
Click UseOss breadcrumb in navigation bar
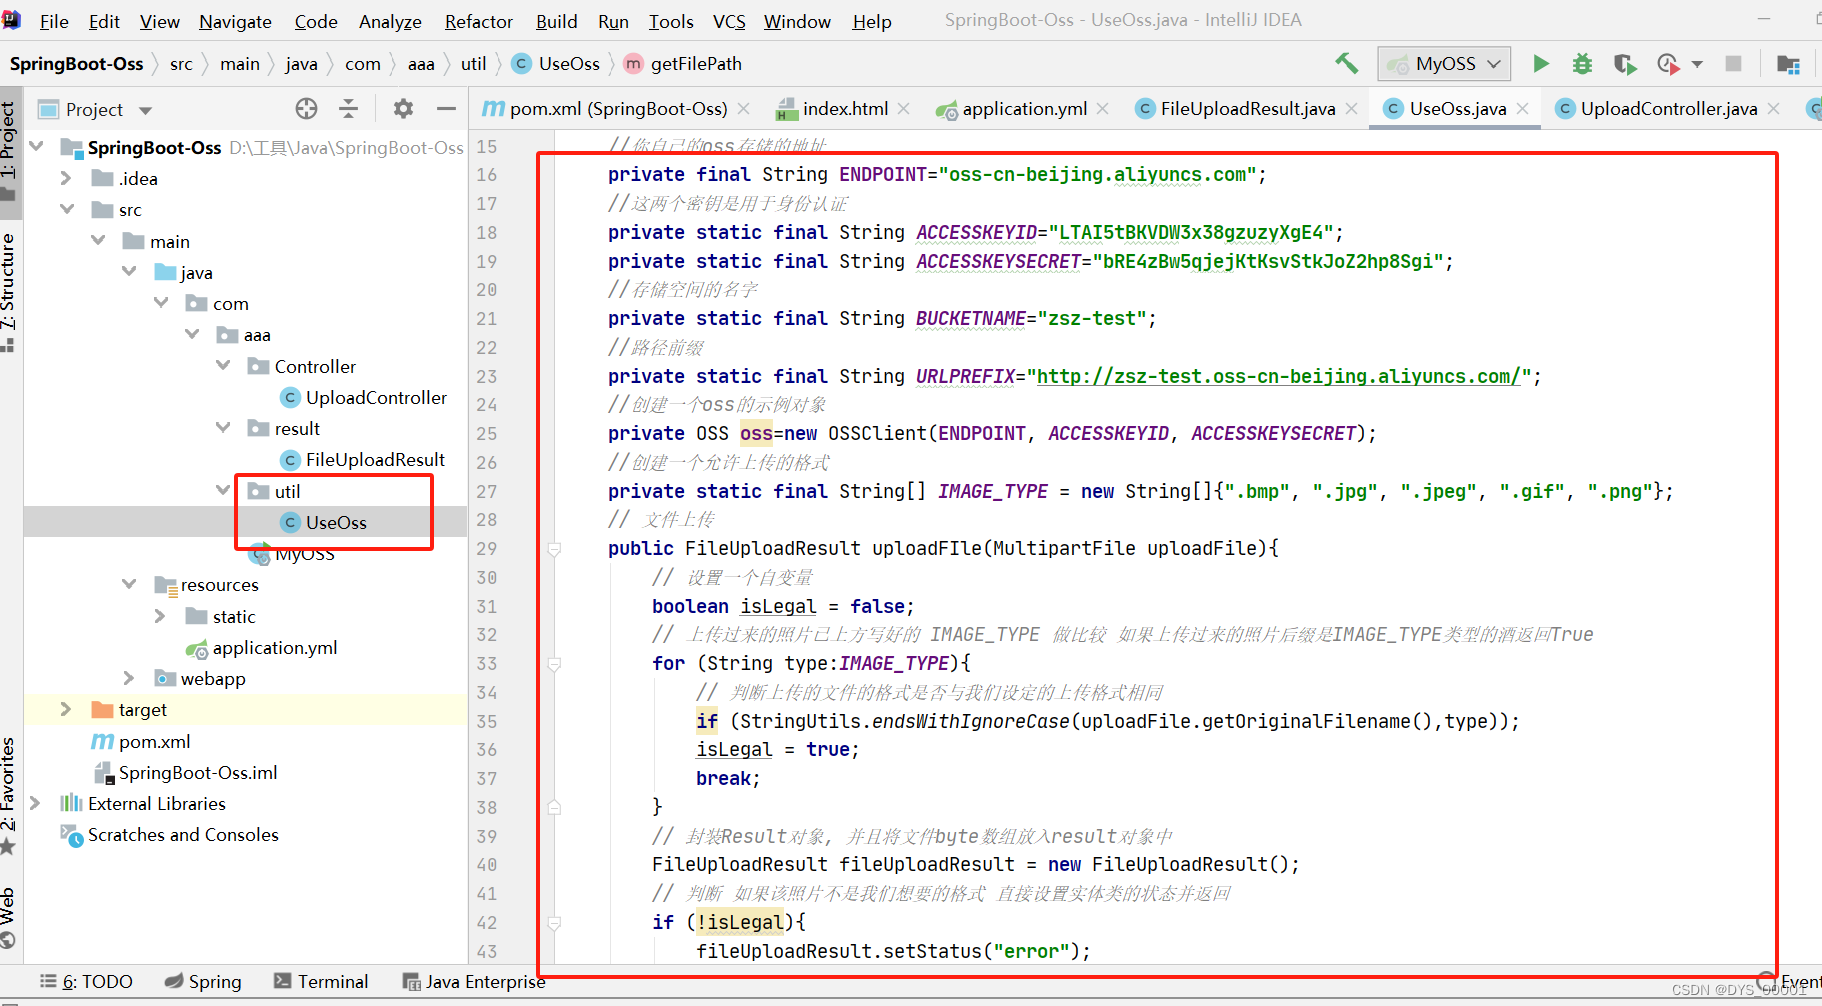568,64
